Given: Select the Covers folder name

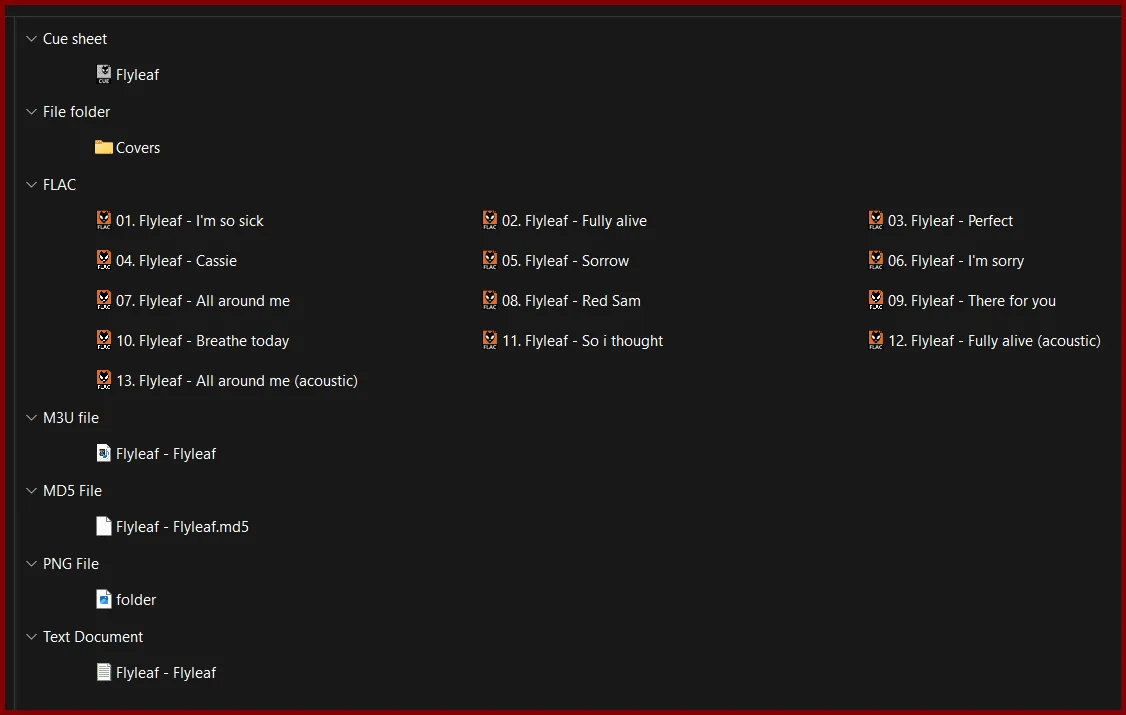Looking at the screenshot, I should tap(138, 148).
